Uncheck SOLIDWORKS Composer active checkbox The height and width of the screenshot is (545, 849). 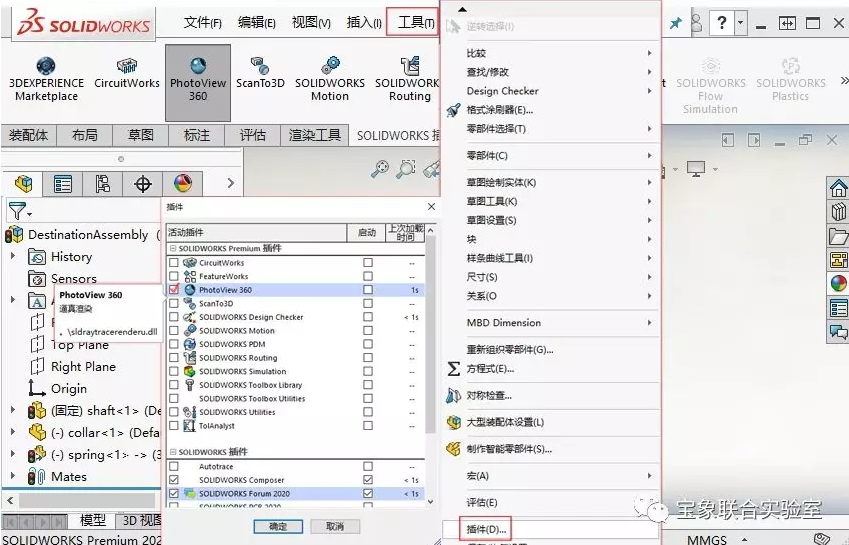pyautogui.click(x=174, y=480)
